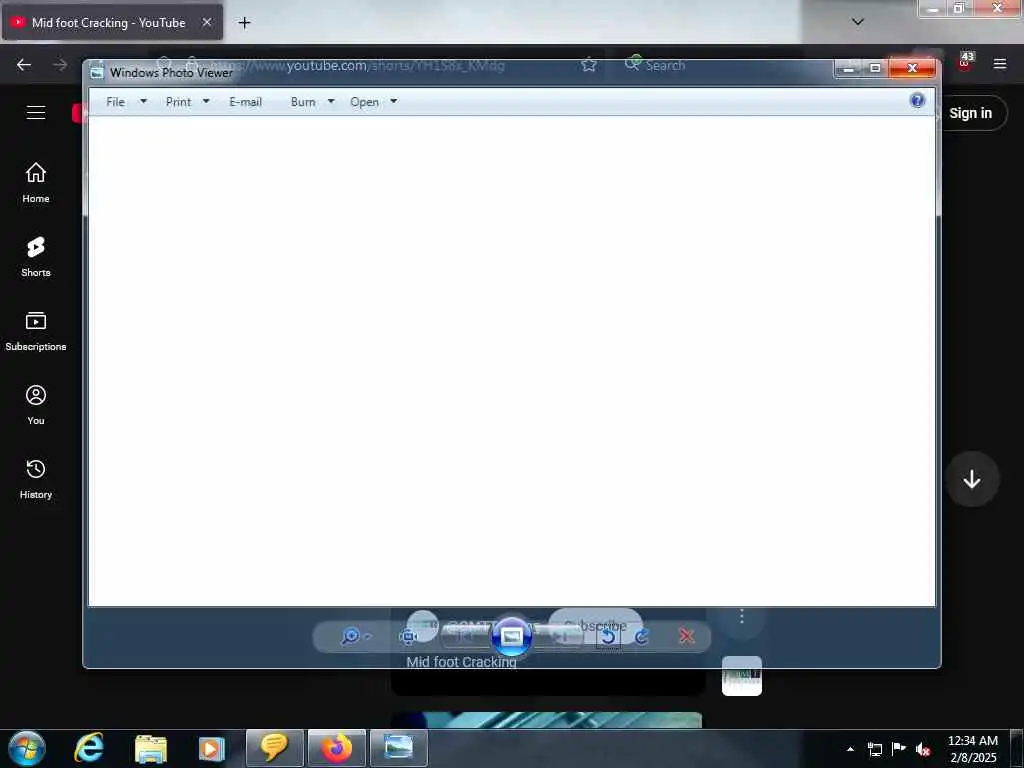
Task: Open the clock showing 12:34 AM
Action: point(973,749)
